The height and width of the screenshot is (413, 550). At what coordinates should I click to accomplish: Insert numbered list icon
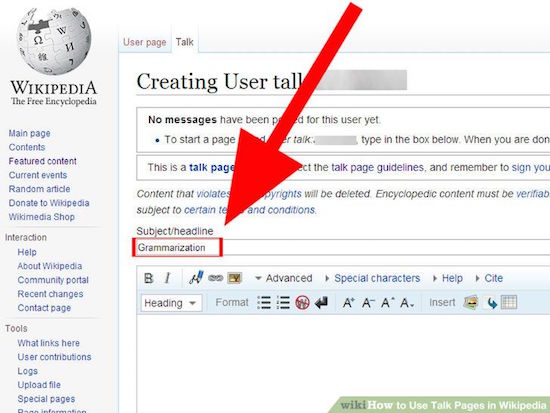[283, 302]
